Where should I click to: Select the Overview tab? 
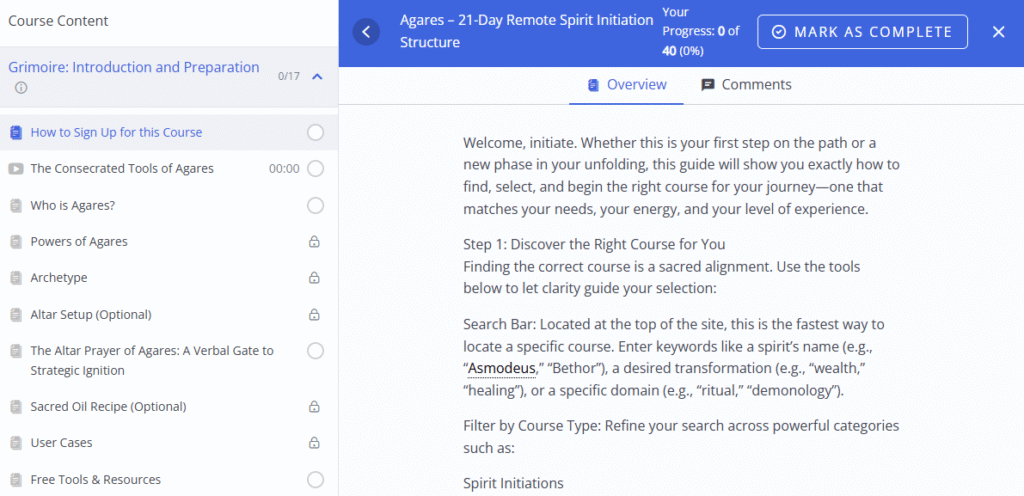[x=627, y=85]
